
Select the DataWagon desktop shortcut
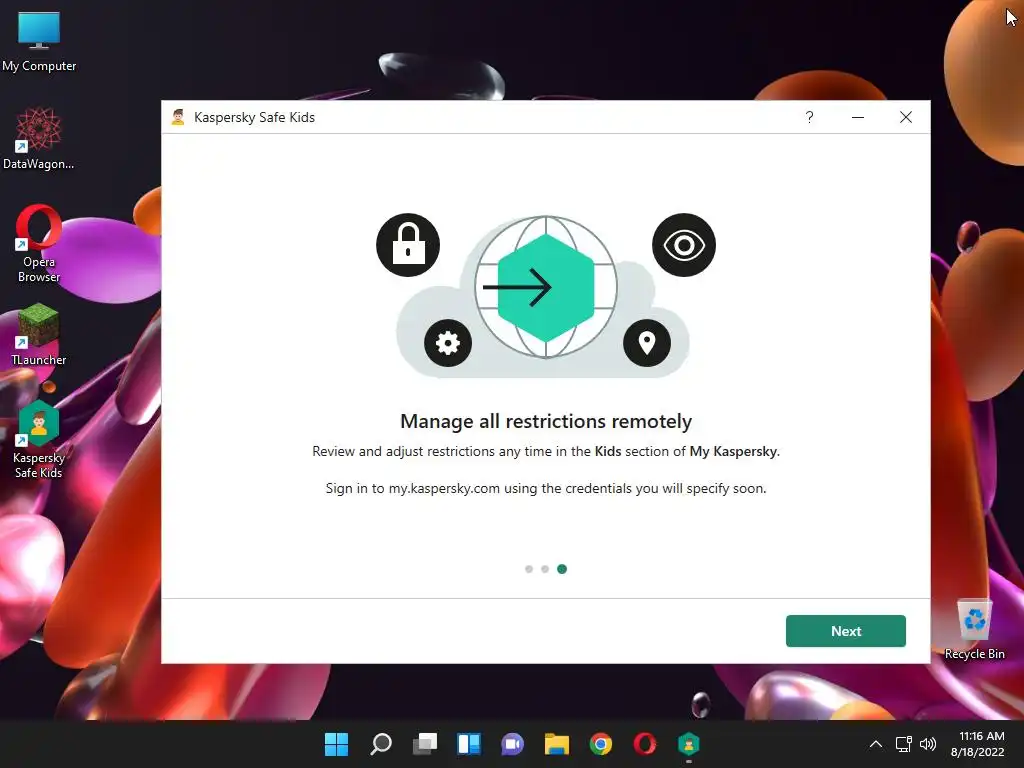(39, 139)
